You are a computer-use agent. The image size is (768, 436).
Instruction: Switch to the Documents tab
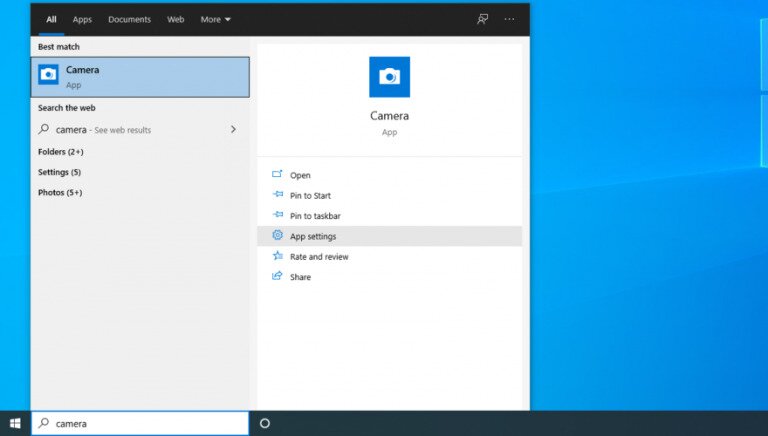click(129, 19)
